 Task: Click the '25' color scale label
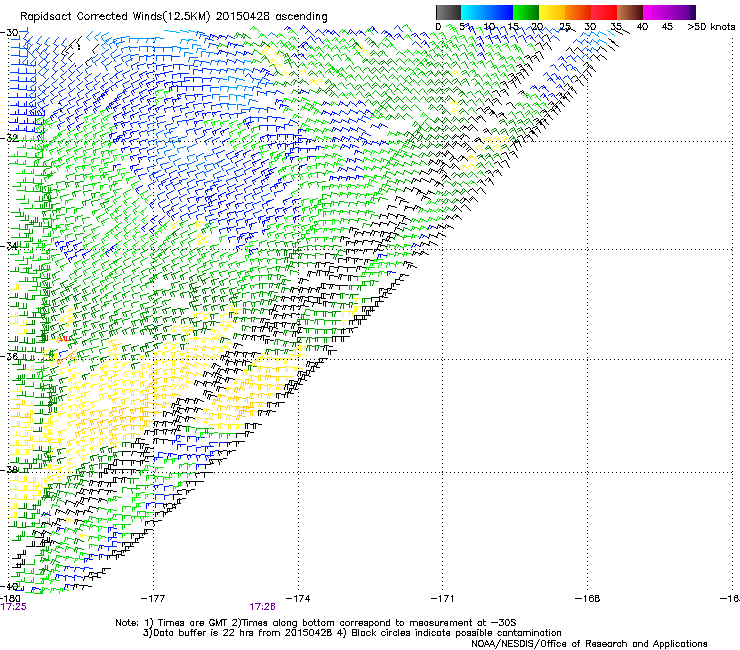point(564,27)
